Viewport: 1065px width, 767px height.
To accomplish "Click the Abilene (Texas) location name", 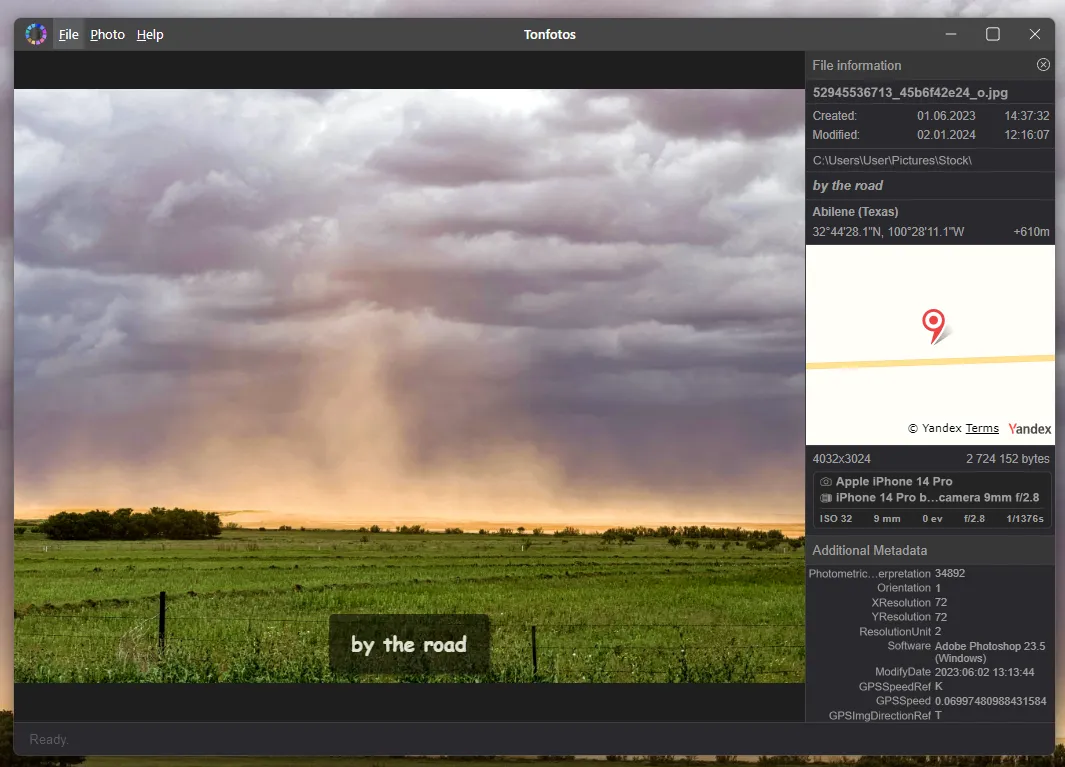I will click(855, 212).
